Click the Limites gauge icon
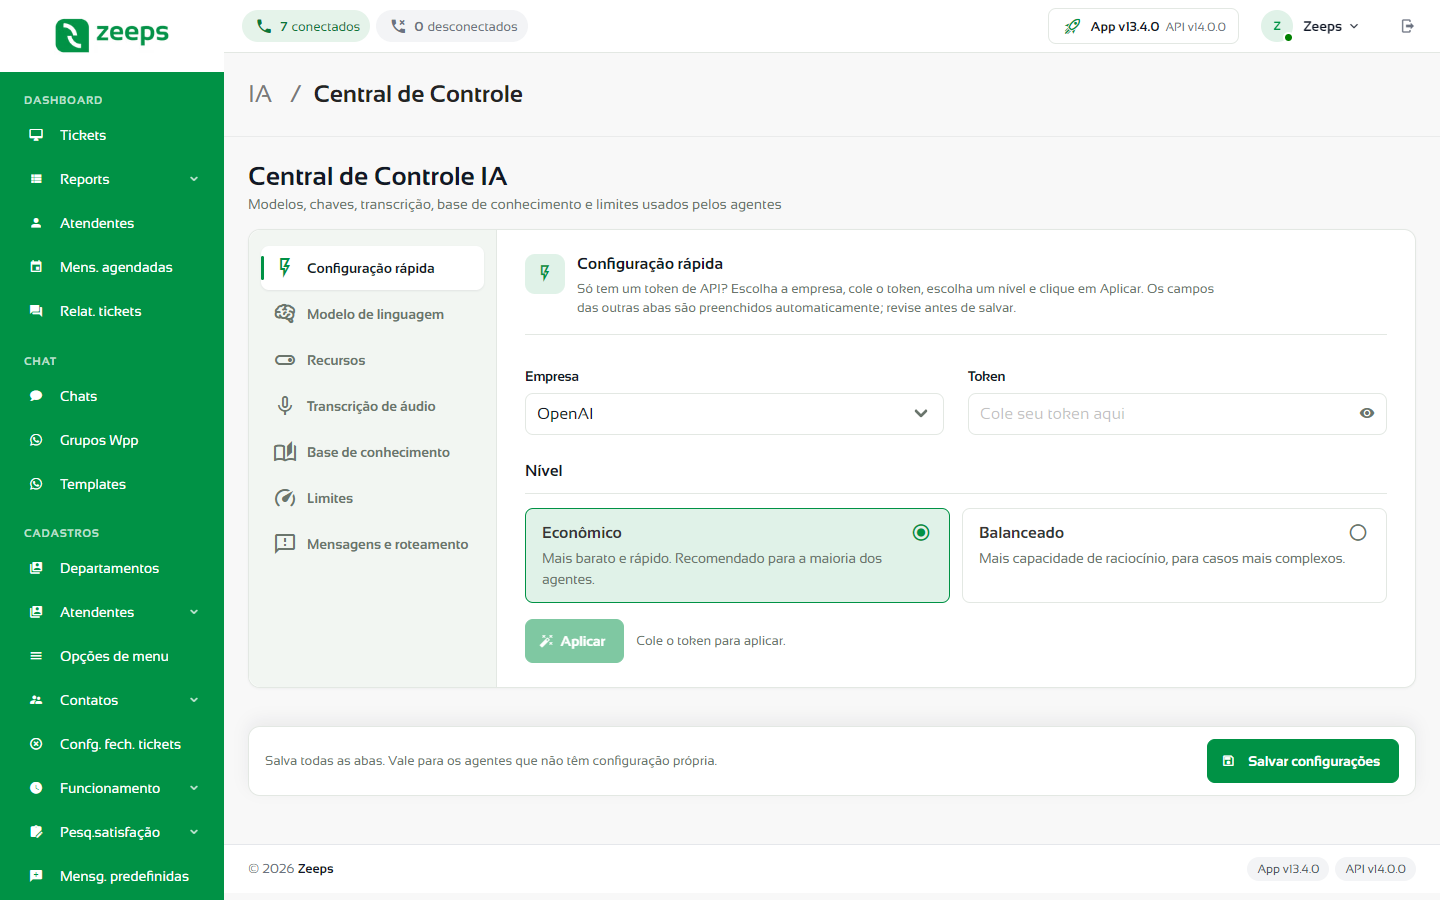This screenshot has height=900, width=1440. tap(285, 498)
